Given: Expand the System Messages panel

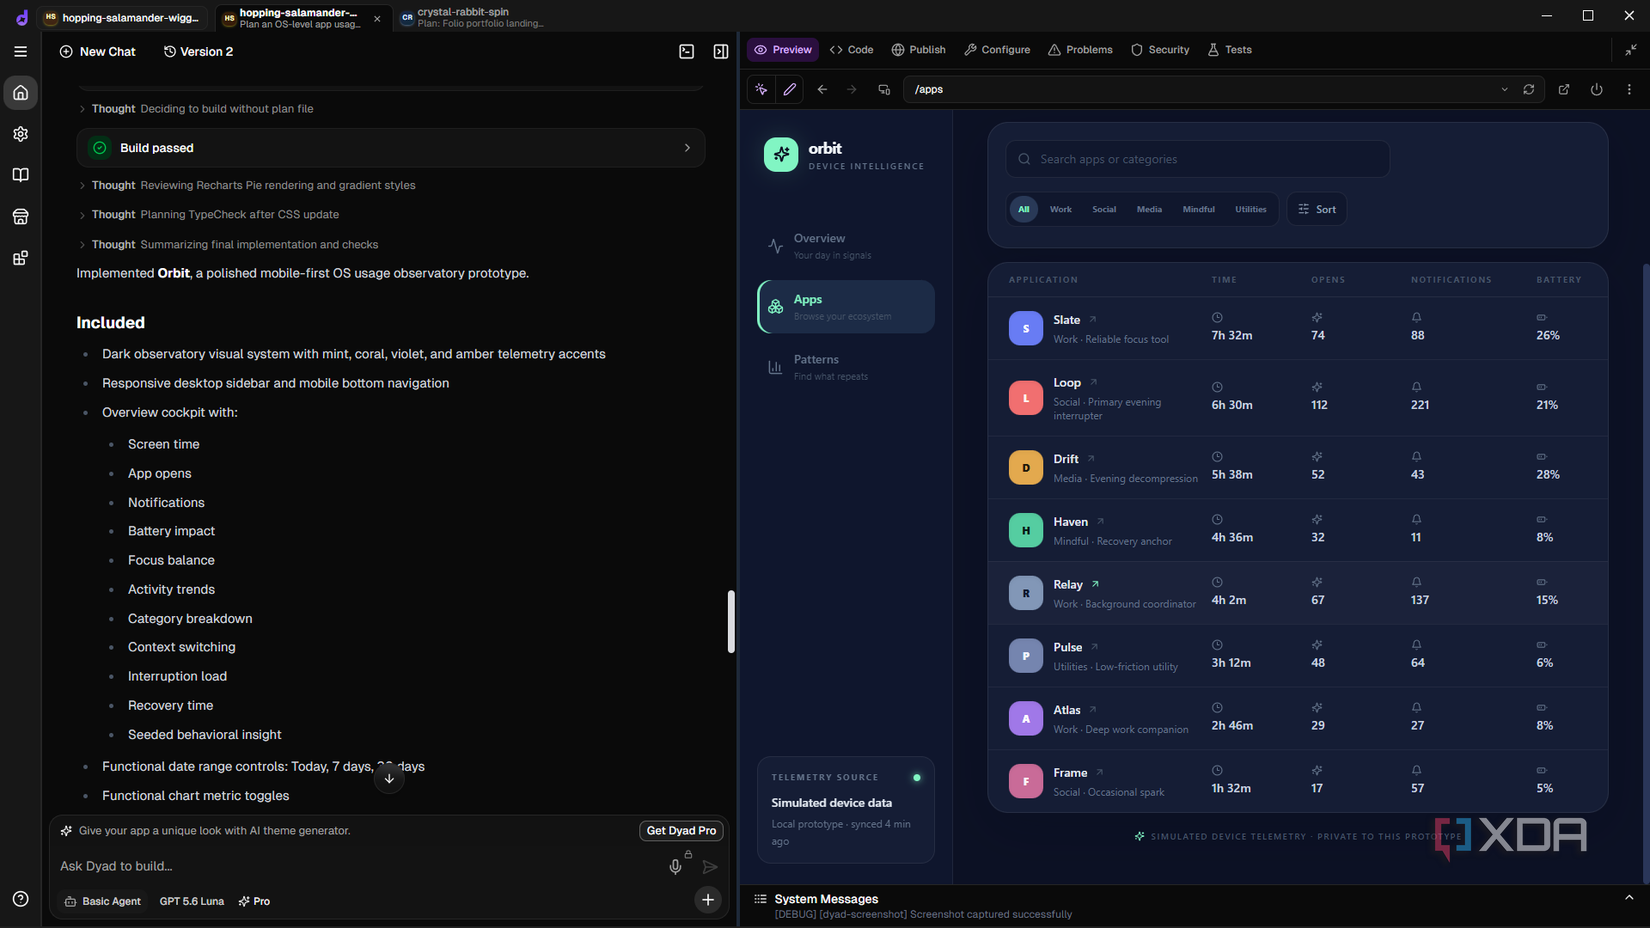Looking at the screenshot, I should point(1629,898).
